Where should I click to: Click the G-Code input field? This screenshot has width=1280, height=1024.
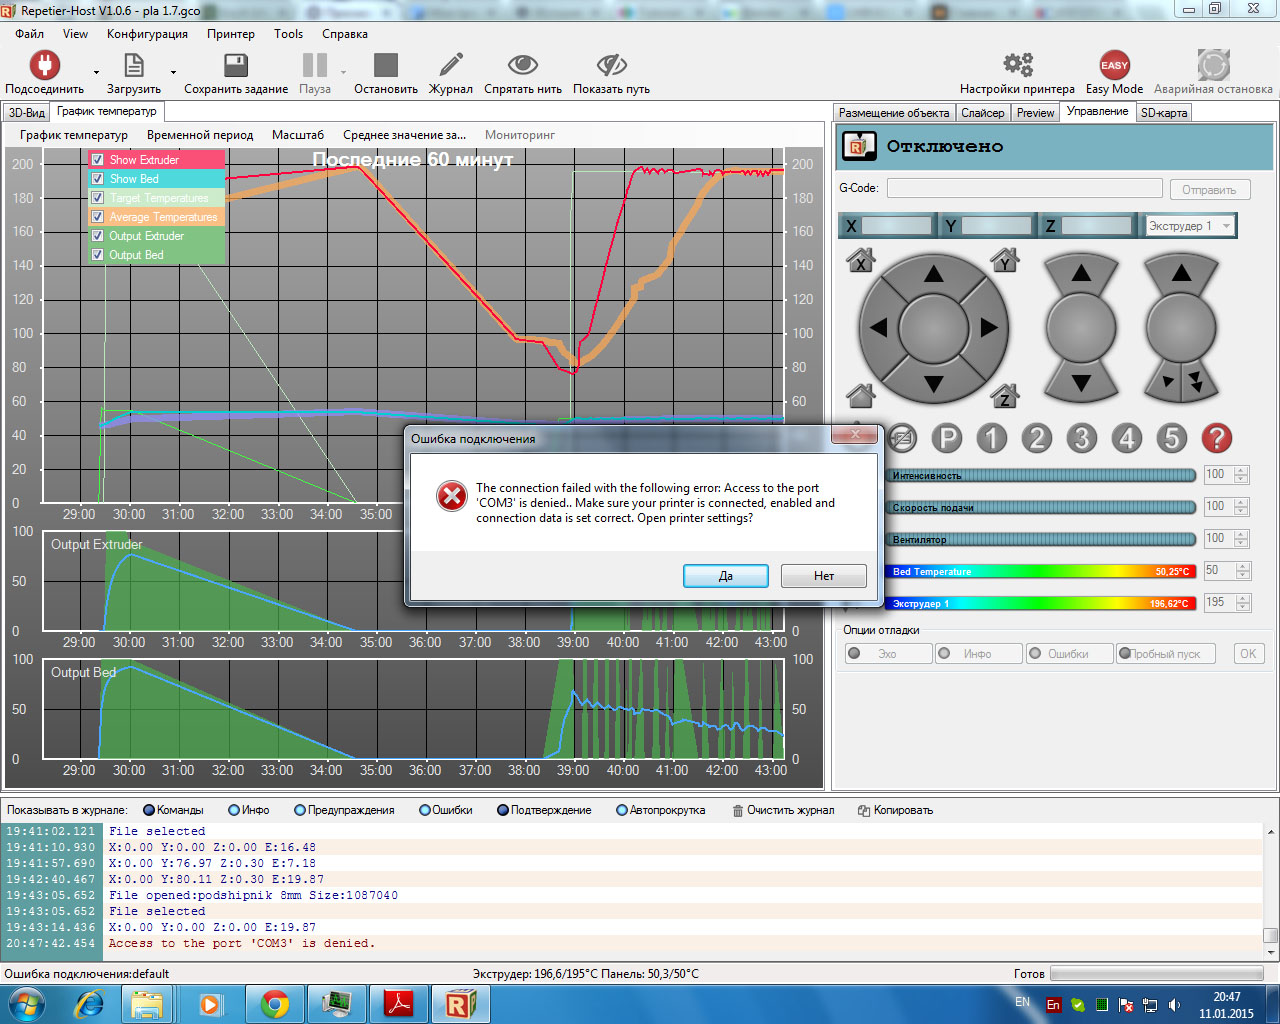click(x=1024, y=189)
